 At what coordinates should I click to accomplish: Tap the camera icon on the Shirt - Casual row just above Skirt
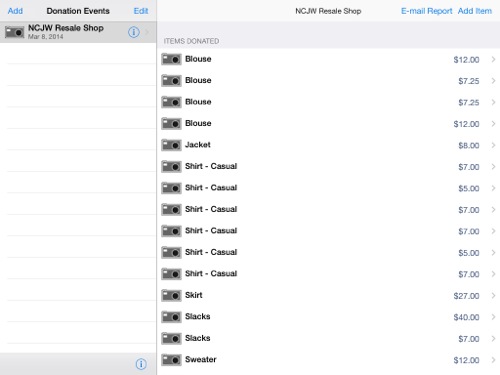click(171, 274)
